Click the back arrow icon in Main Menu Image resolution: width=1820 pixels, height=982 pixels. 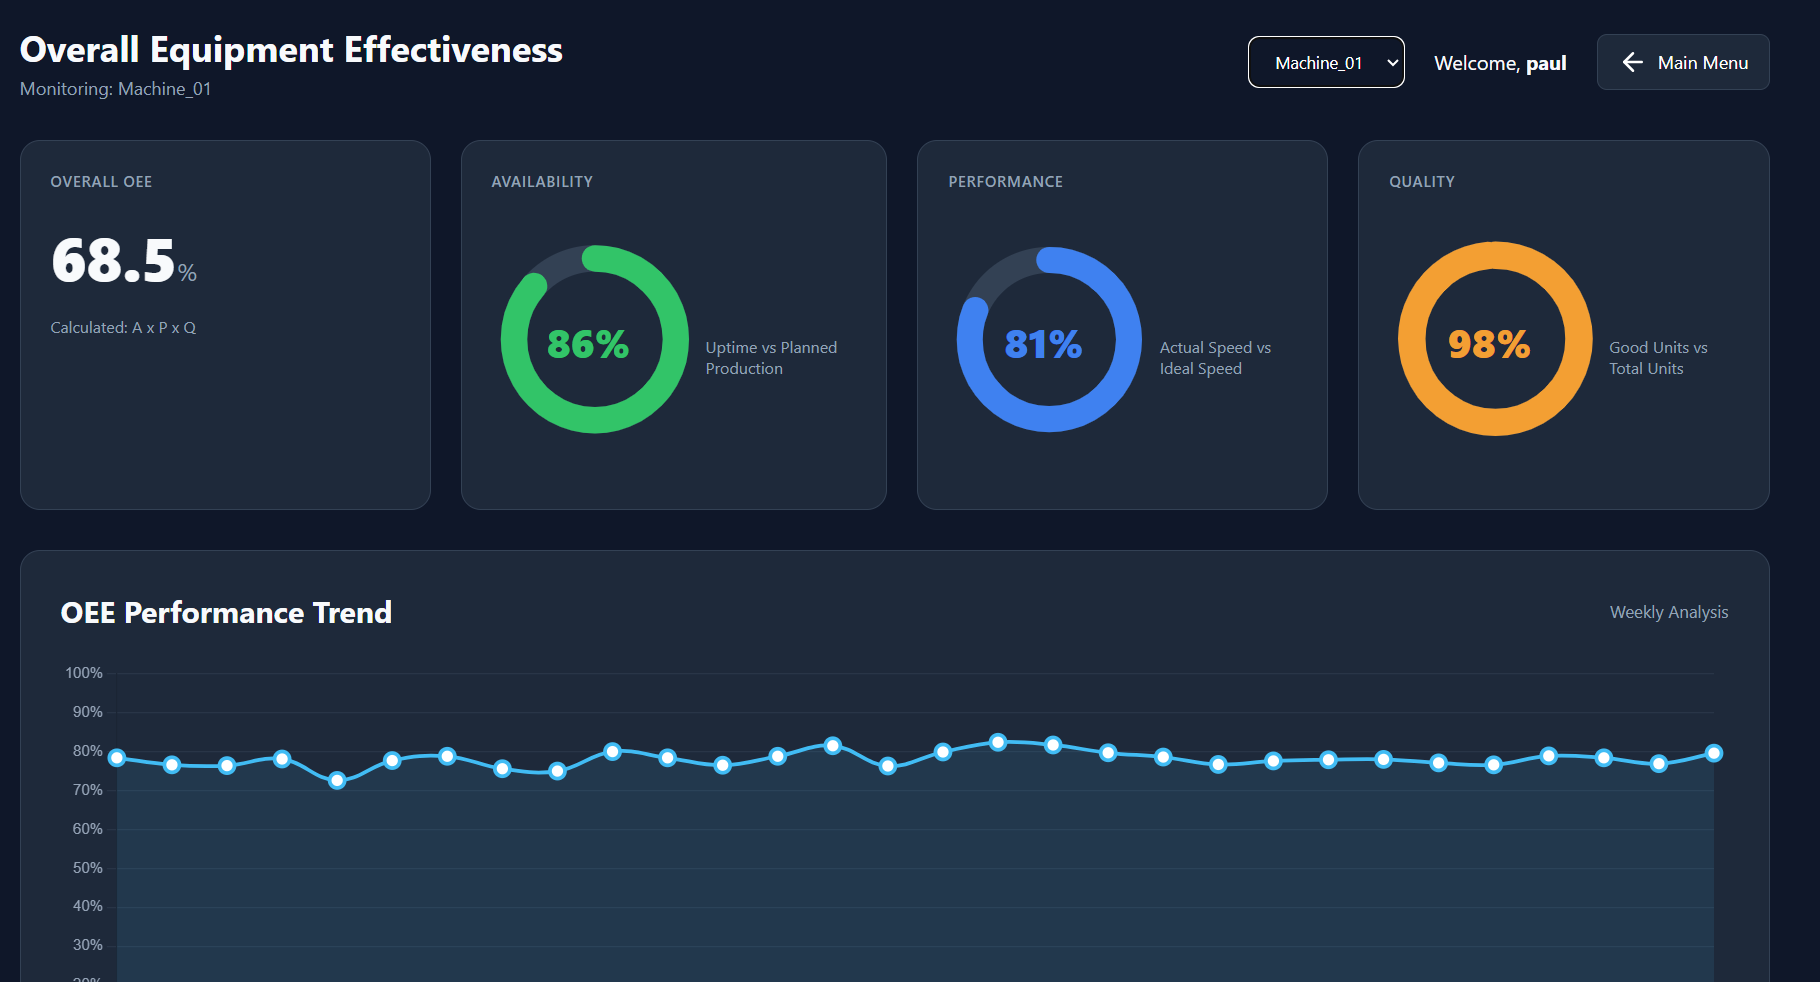(1632, 62)
